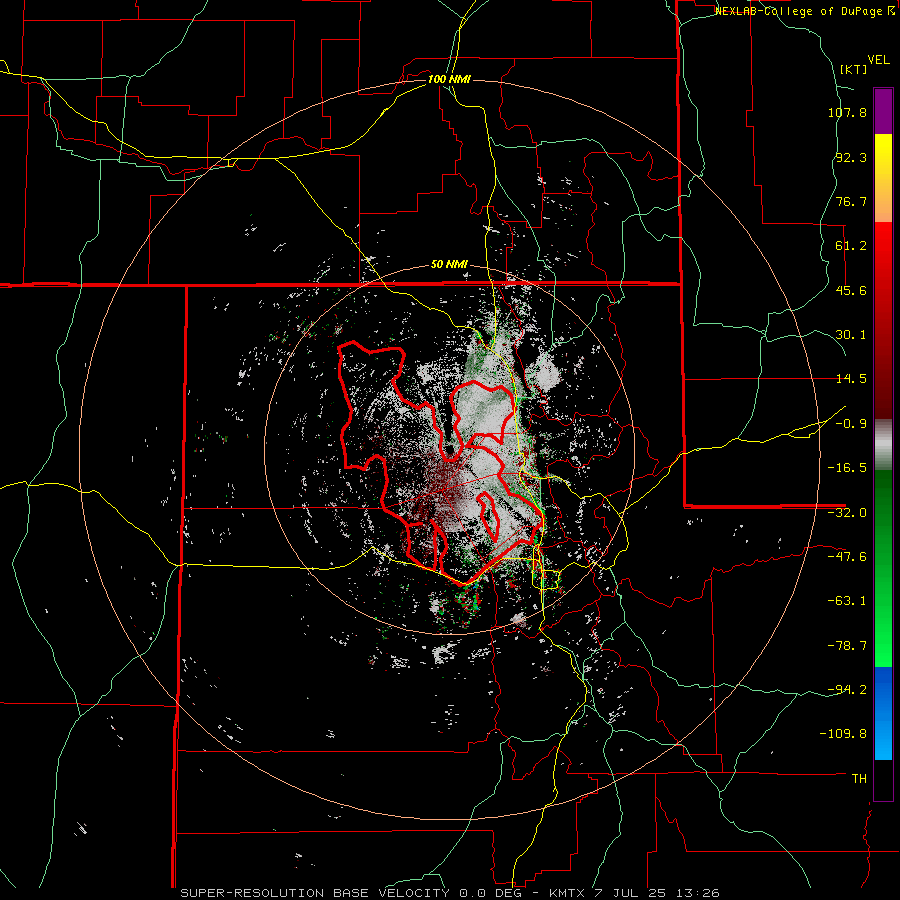Select the -32.0 velocity scale value
The image size is (900, 900).
click(x=847, y=513)
